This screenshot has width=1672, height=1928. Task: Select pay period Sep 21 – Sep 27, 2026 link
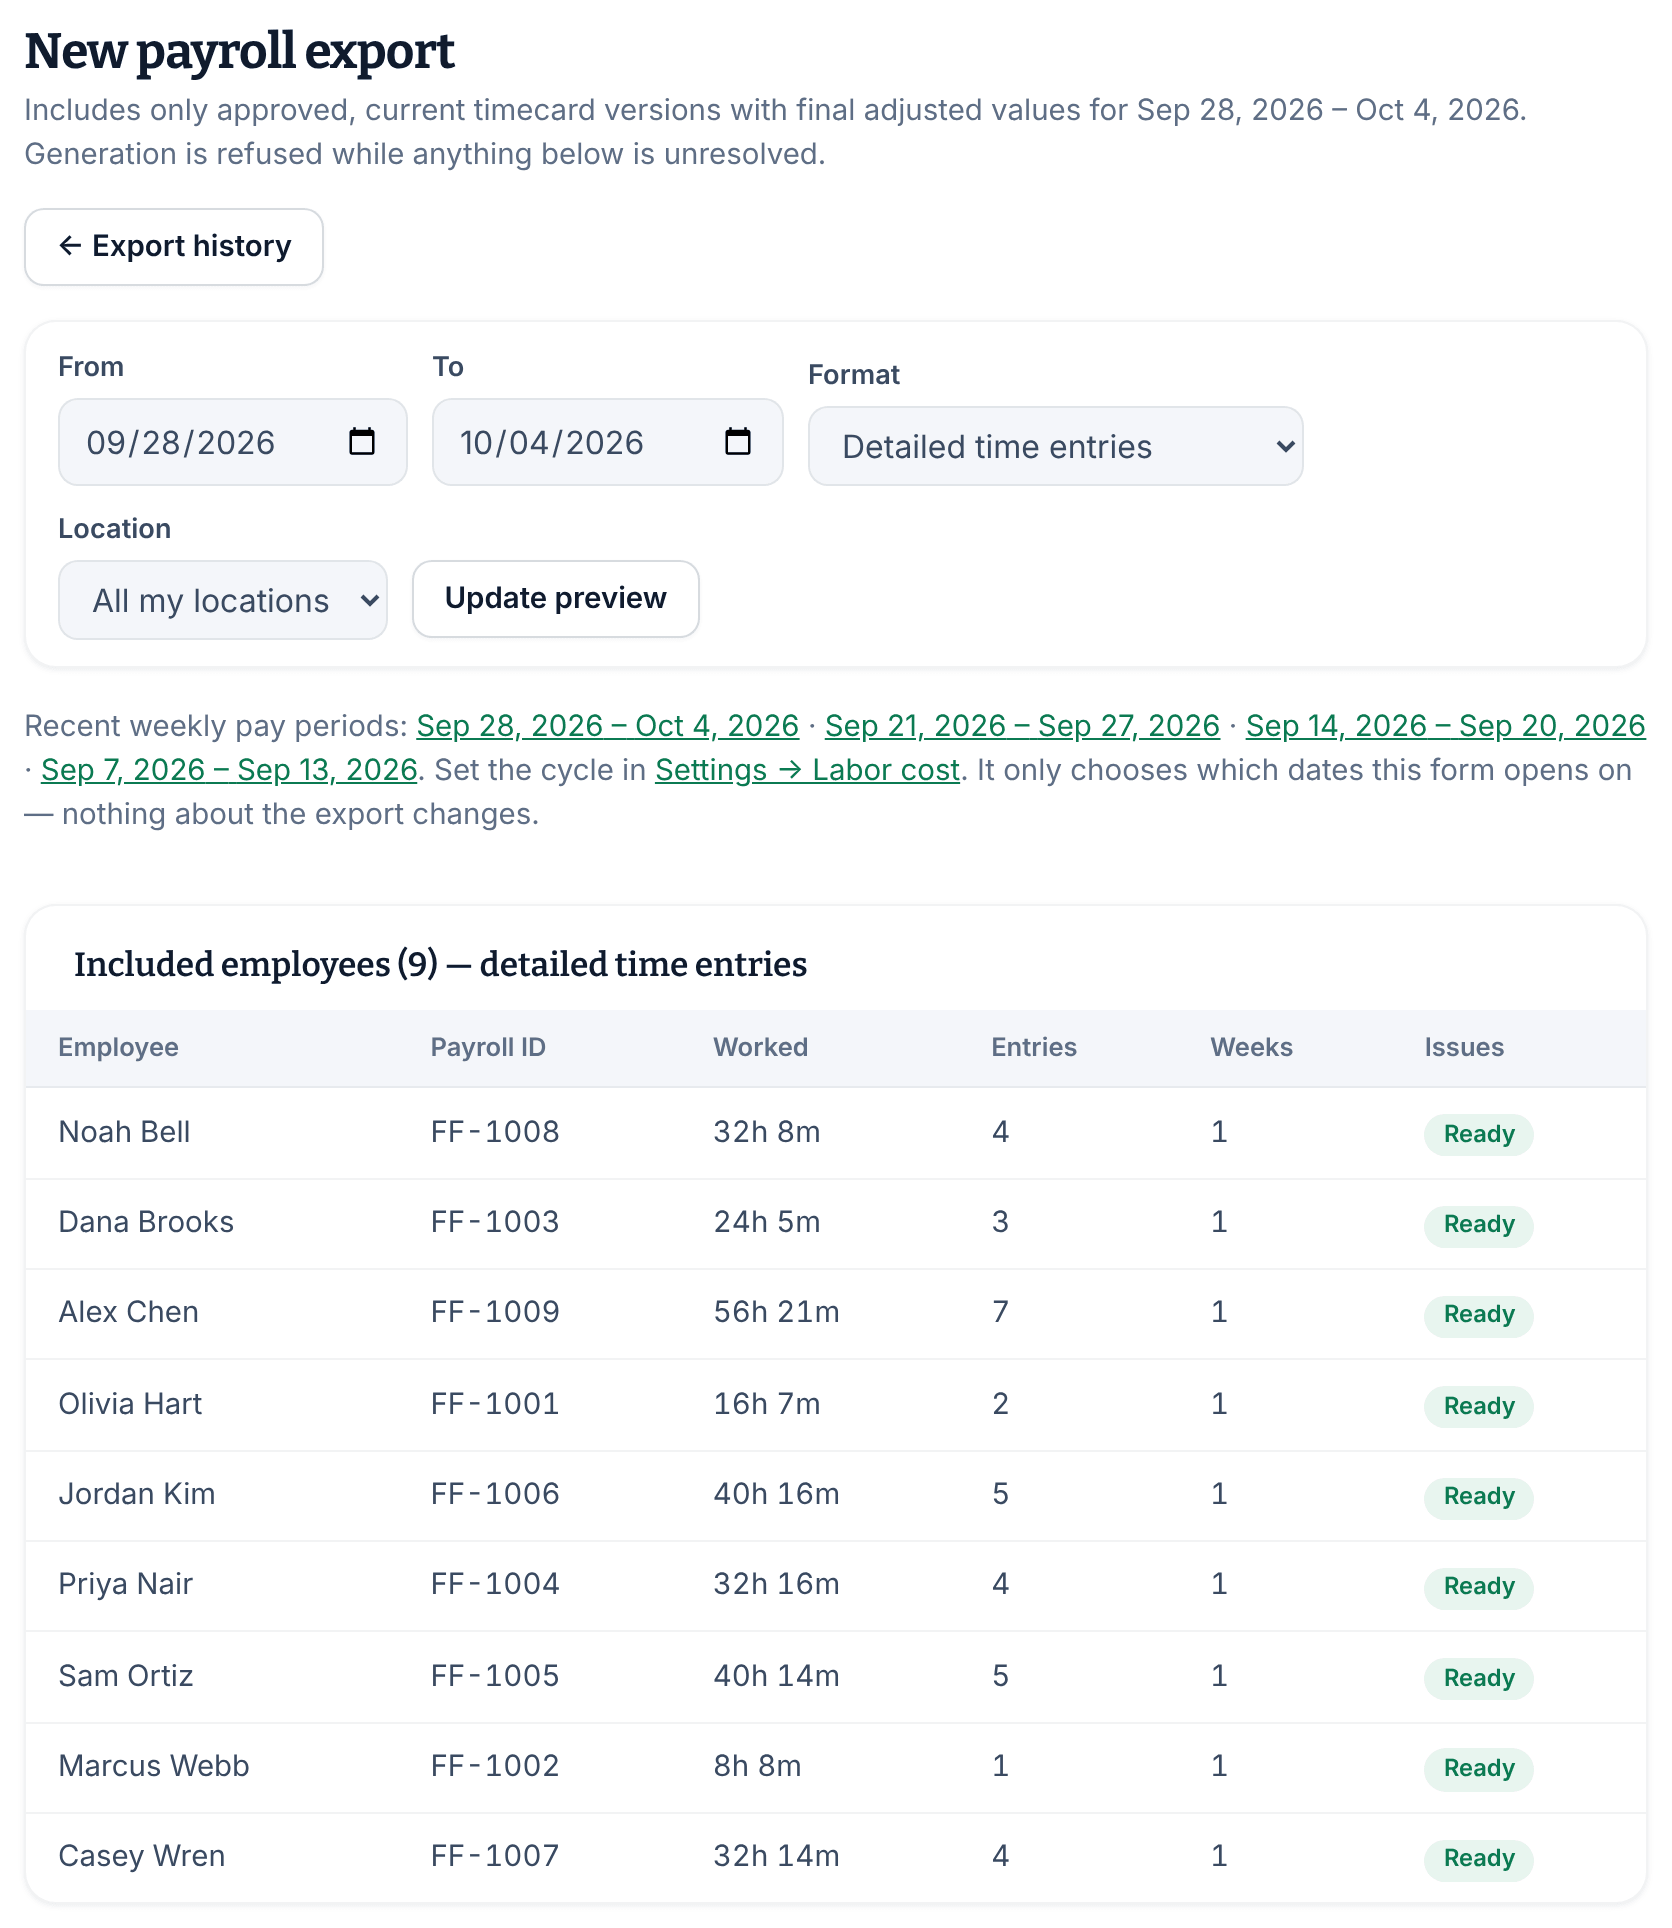tap(1022, 726)
